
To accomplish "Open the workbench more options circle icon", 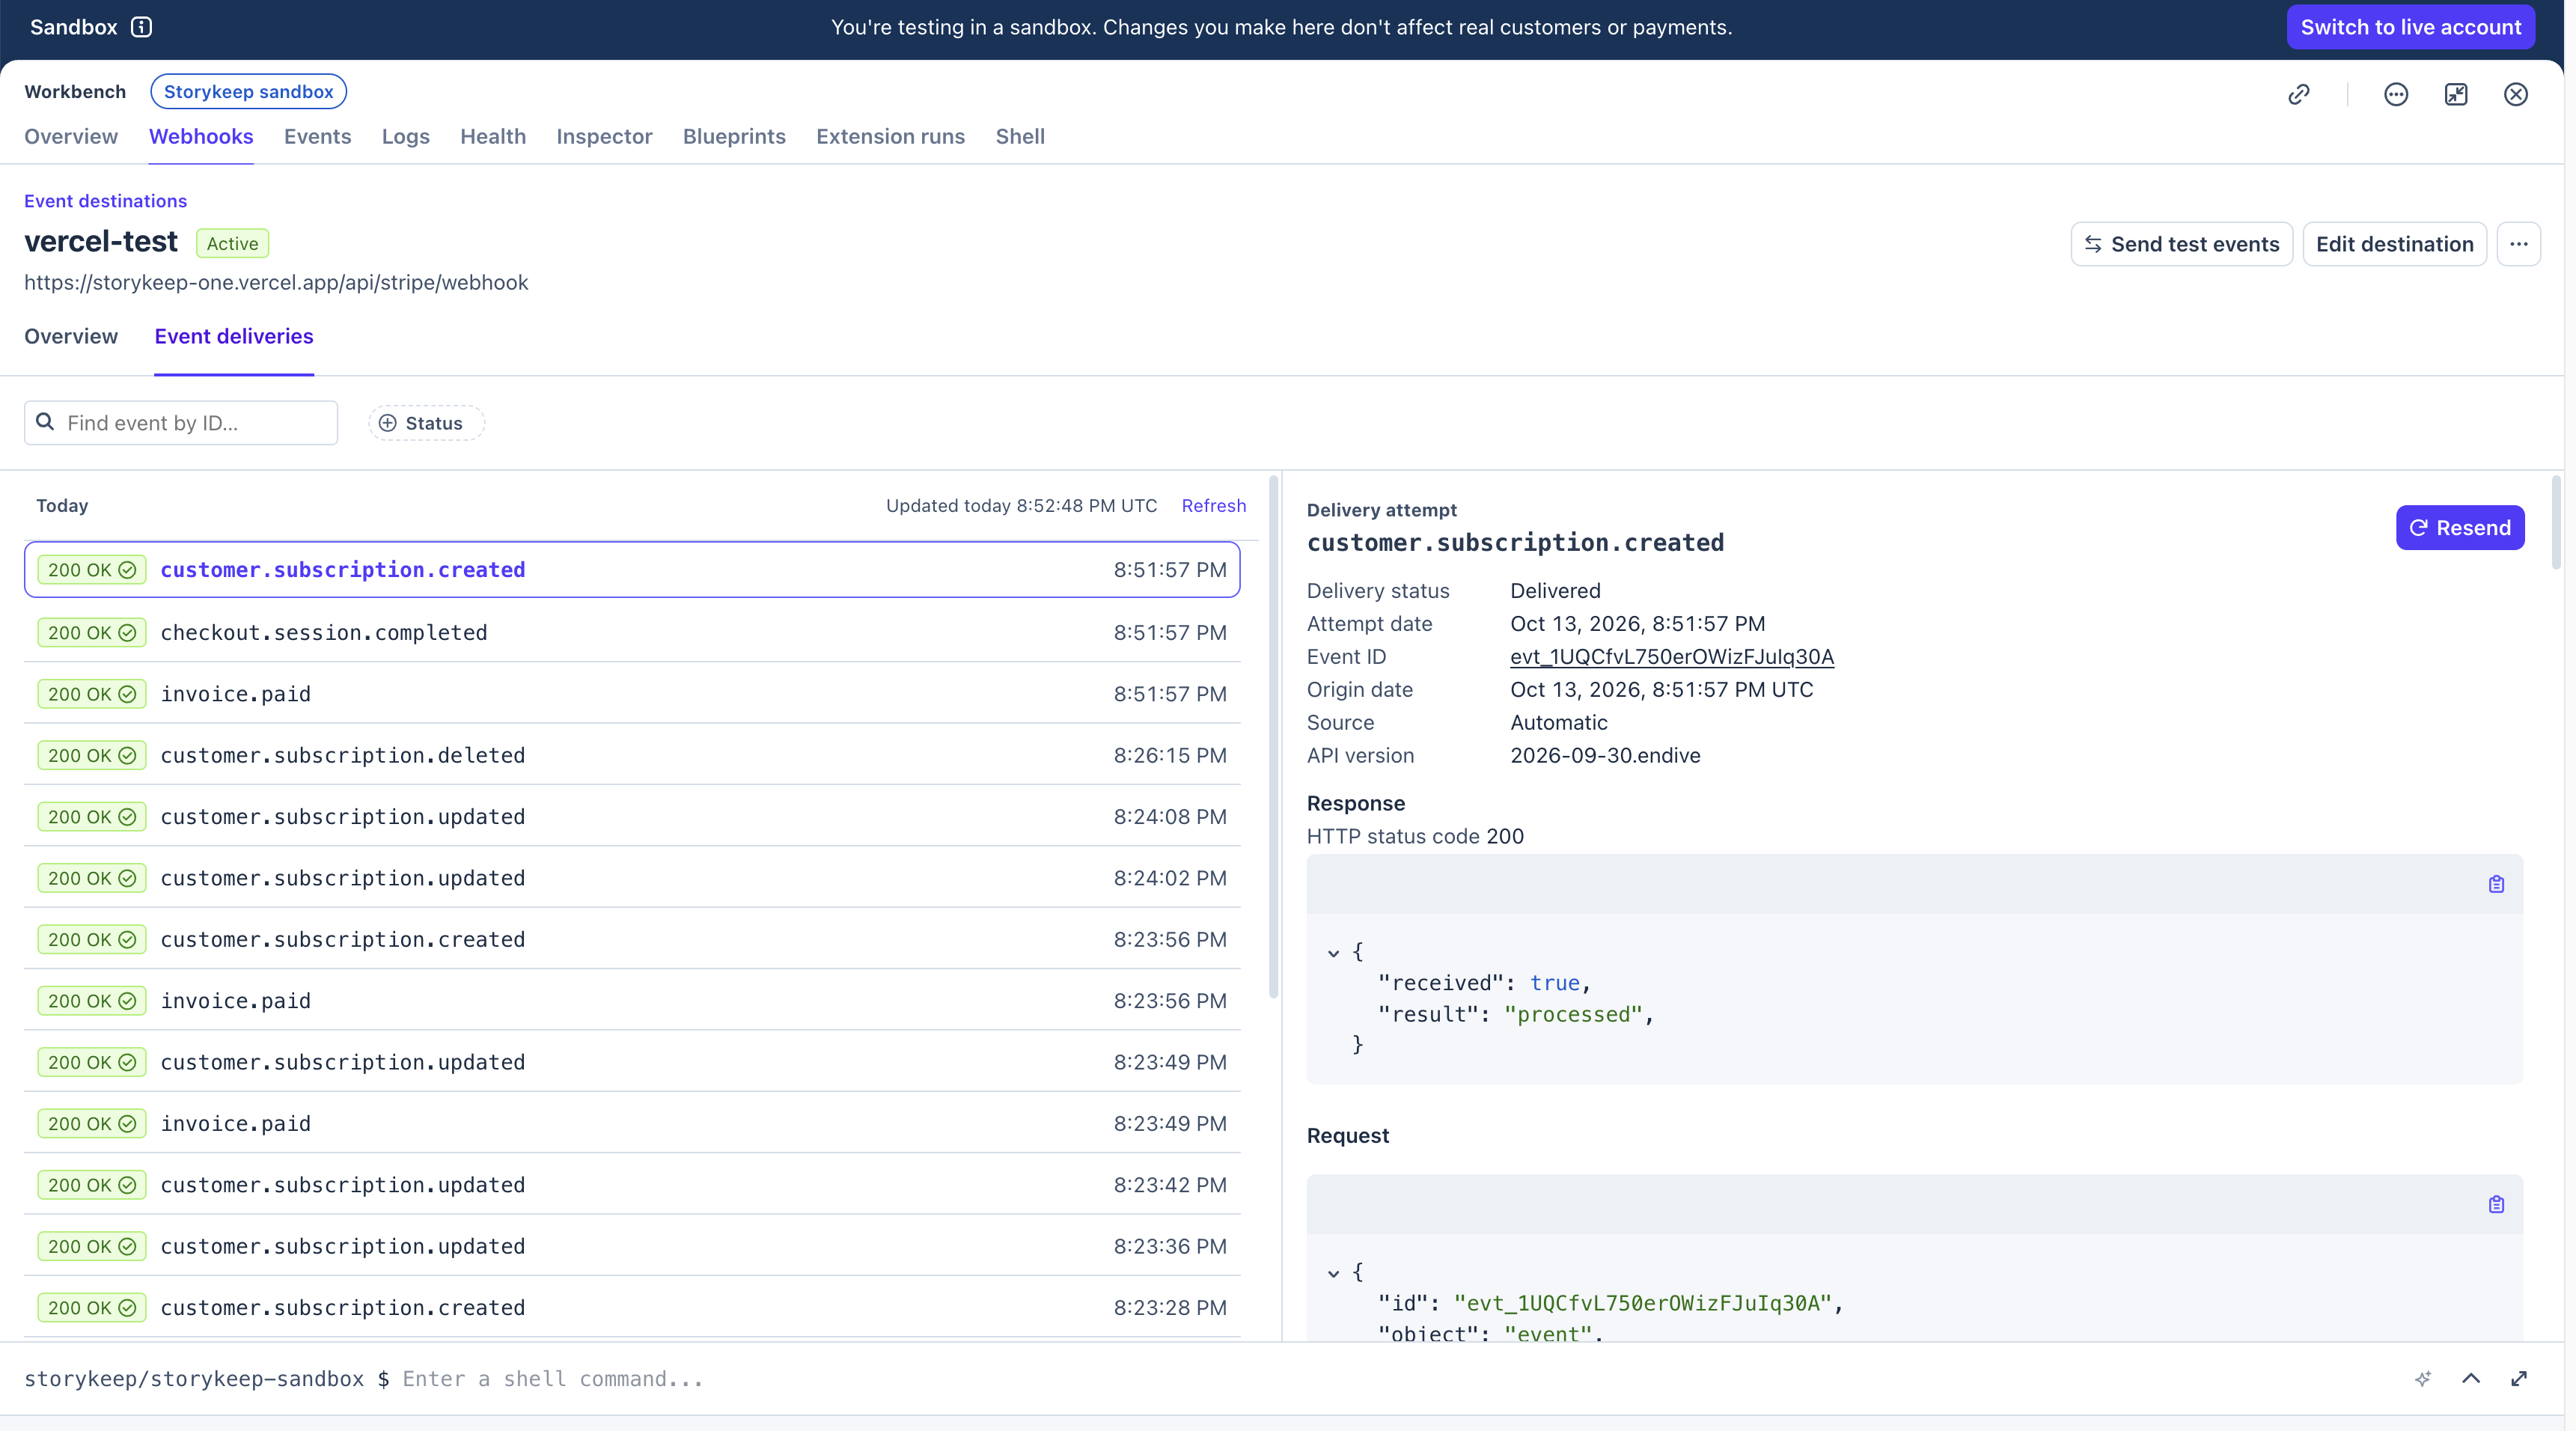I will tap(2396, 94).
